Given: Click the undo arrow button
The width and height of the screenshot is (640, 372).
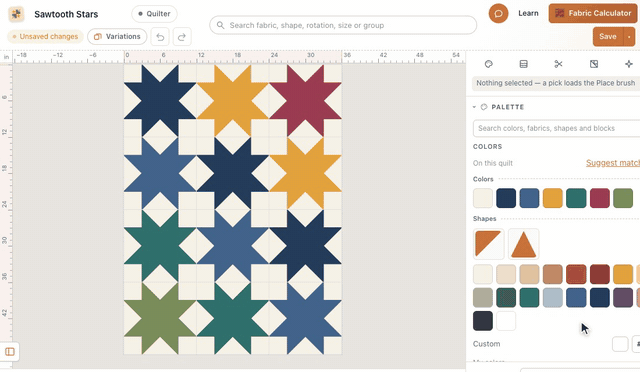Looking at the screenshot, I should pyautogui.click(x=160, y=37).
